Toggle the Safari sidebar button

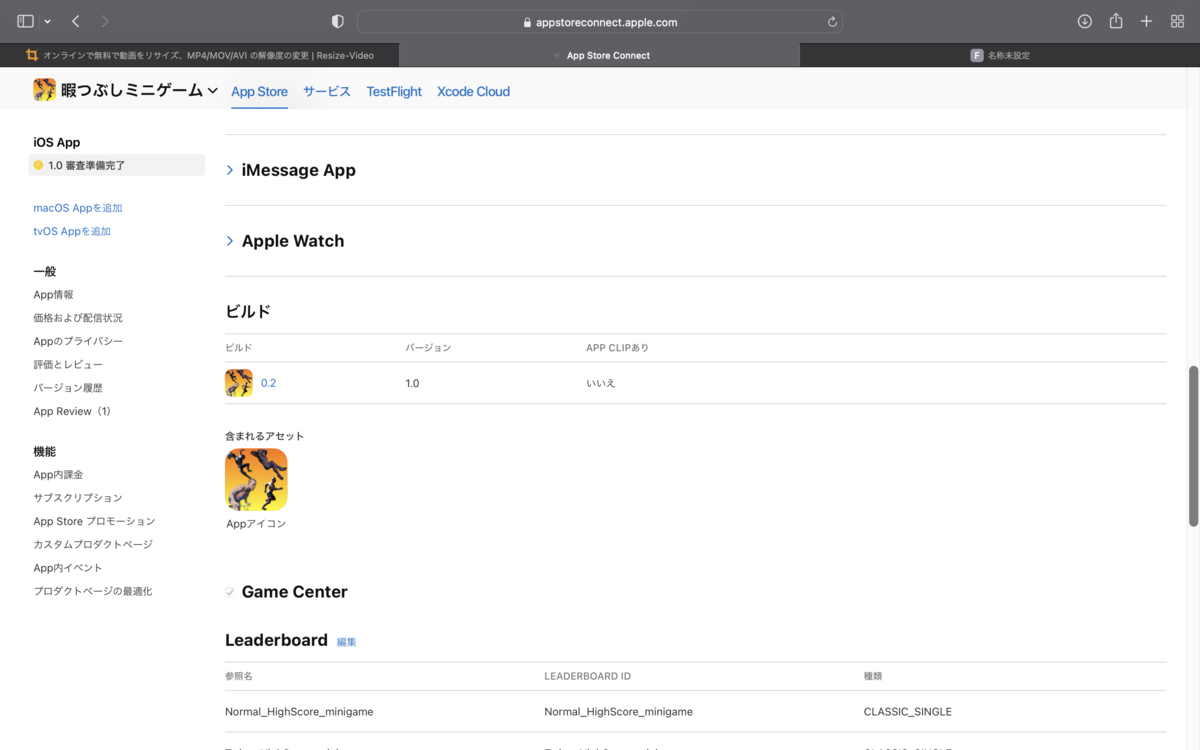[x=25, y=21]
